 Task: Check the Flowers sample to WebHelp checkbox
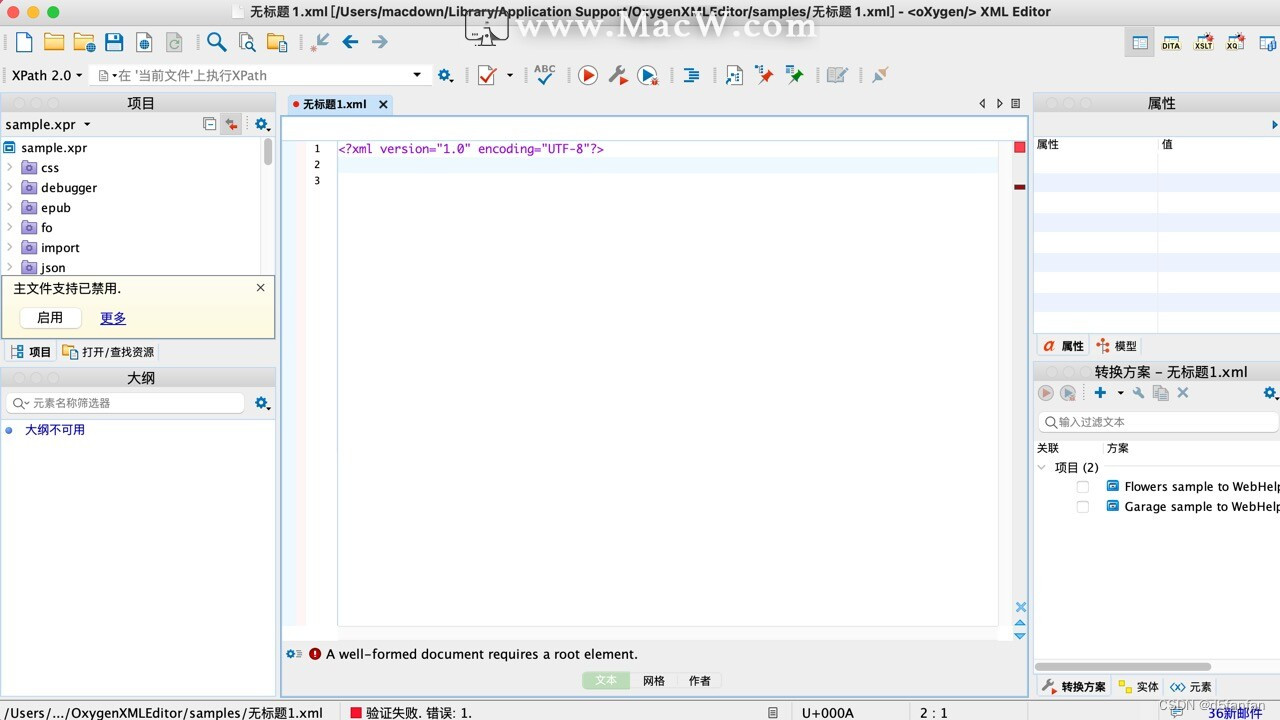point(1082,486)
